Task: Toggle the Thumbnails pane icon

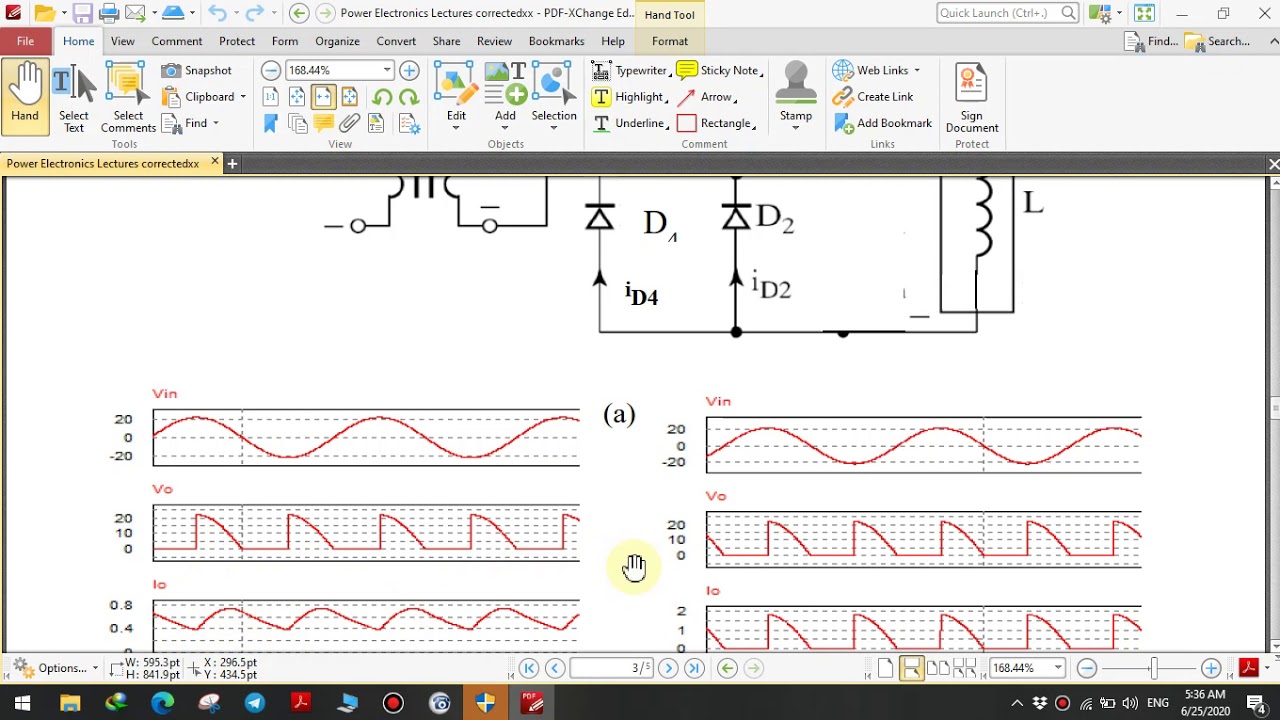Action: point(297,123)
